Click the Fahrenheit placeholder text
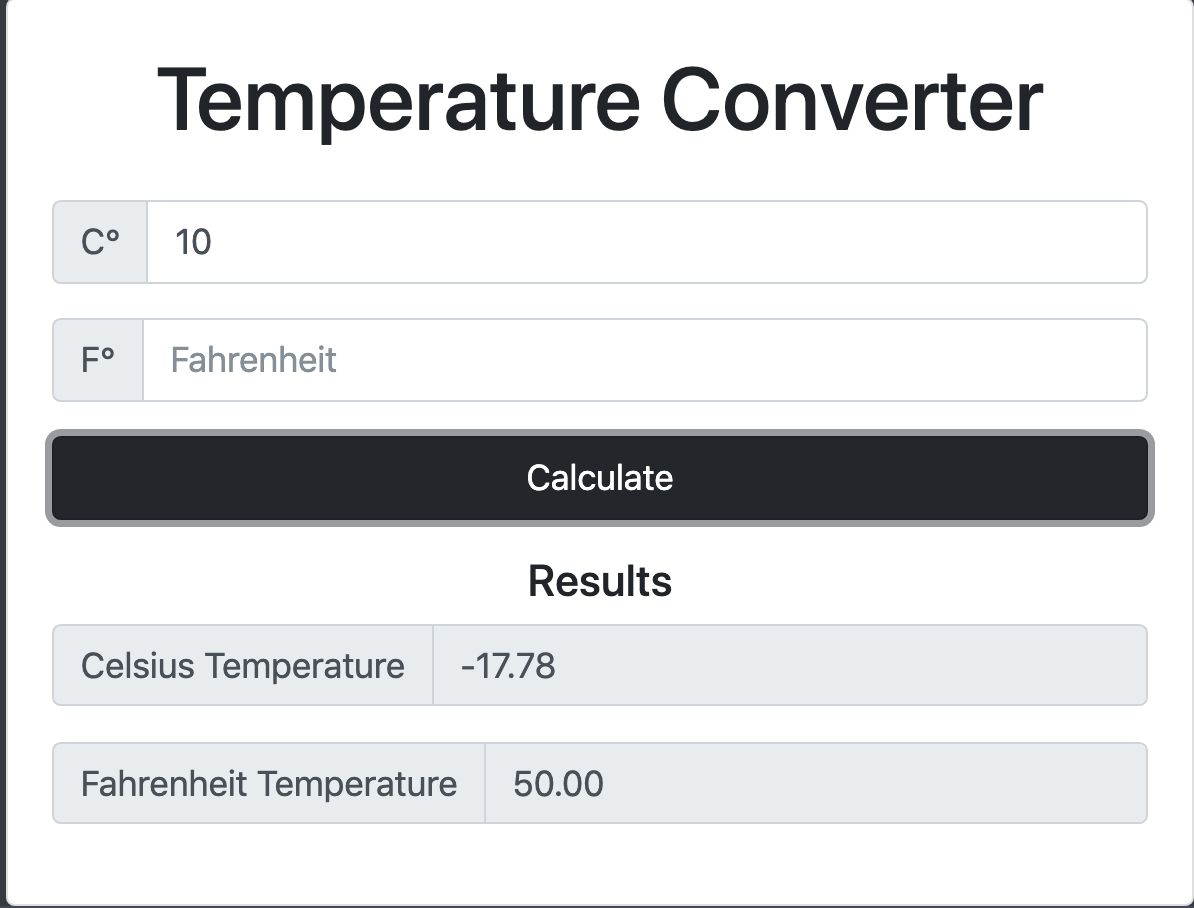Image resolution: width=1194 pixels, height=908 pixels. tap(253, 360)
